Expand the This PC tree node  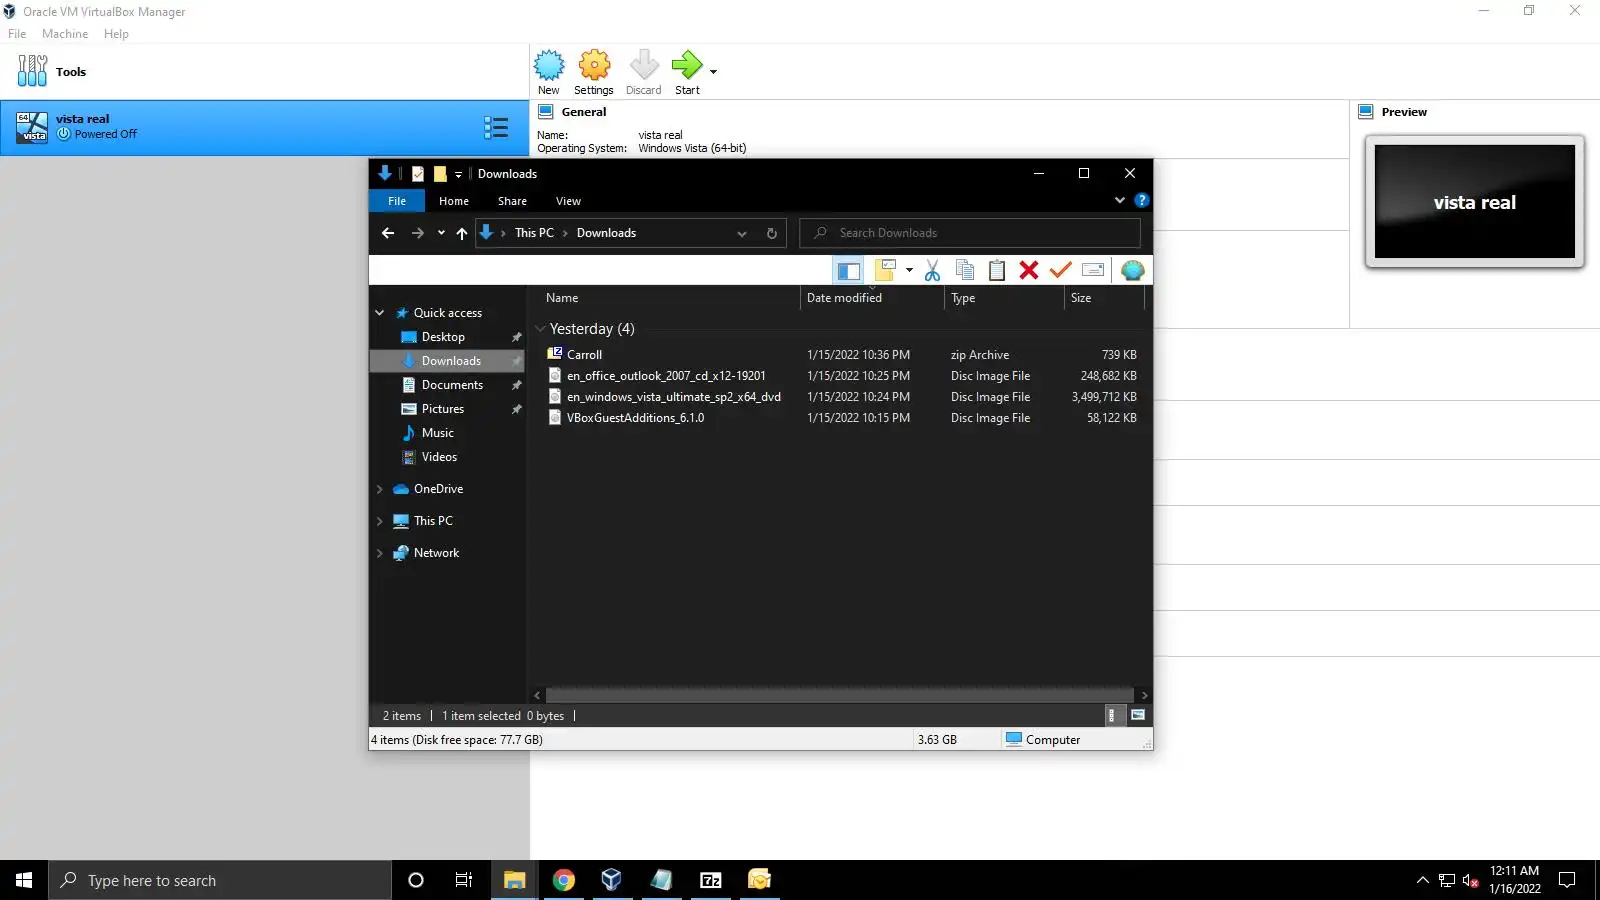[x=380, y=521]
